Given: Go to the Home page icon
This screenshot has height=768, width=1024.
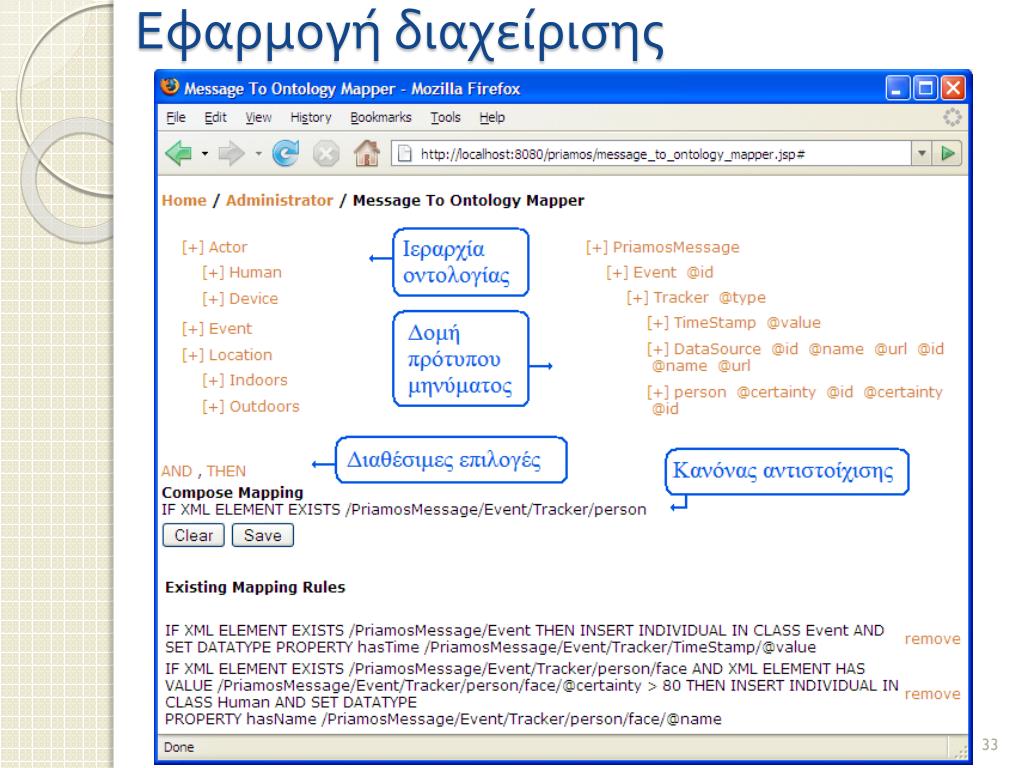Looking at the screenshot, I should point(367,153).
